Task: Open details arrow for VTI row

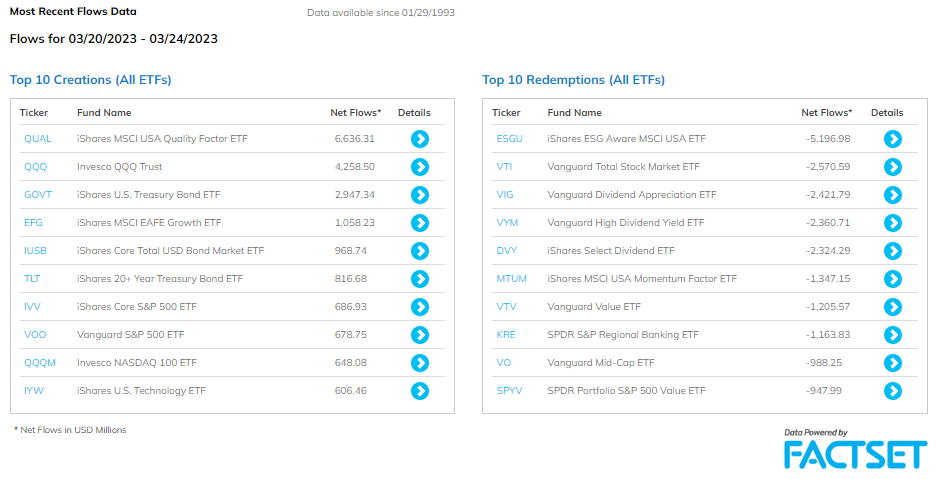Action: (893, 167)
